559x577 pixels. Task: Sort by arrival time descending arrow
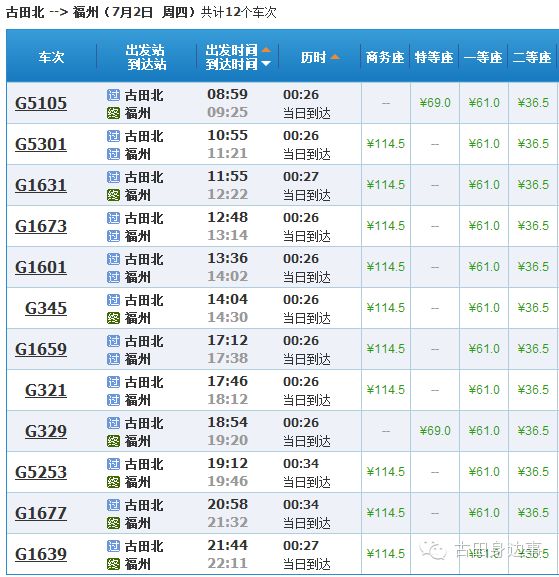point(266,64)
